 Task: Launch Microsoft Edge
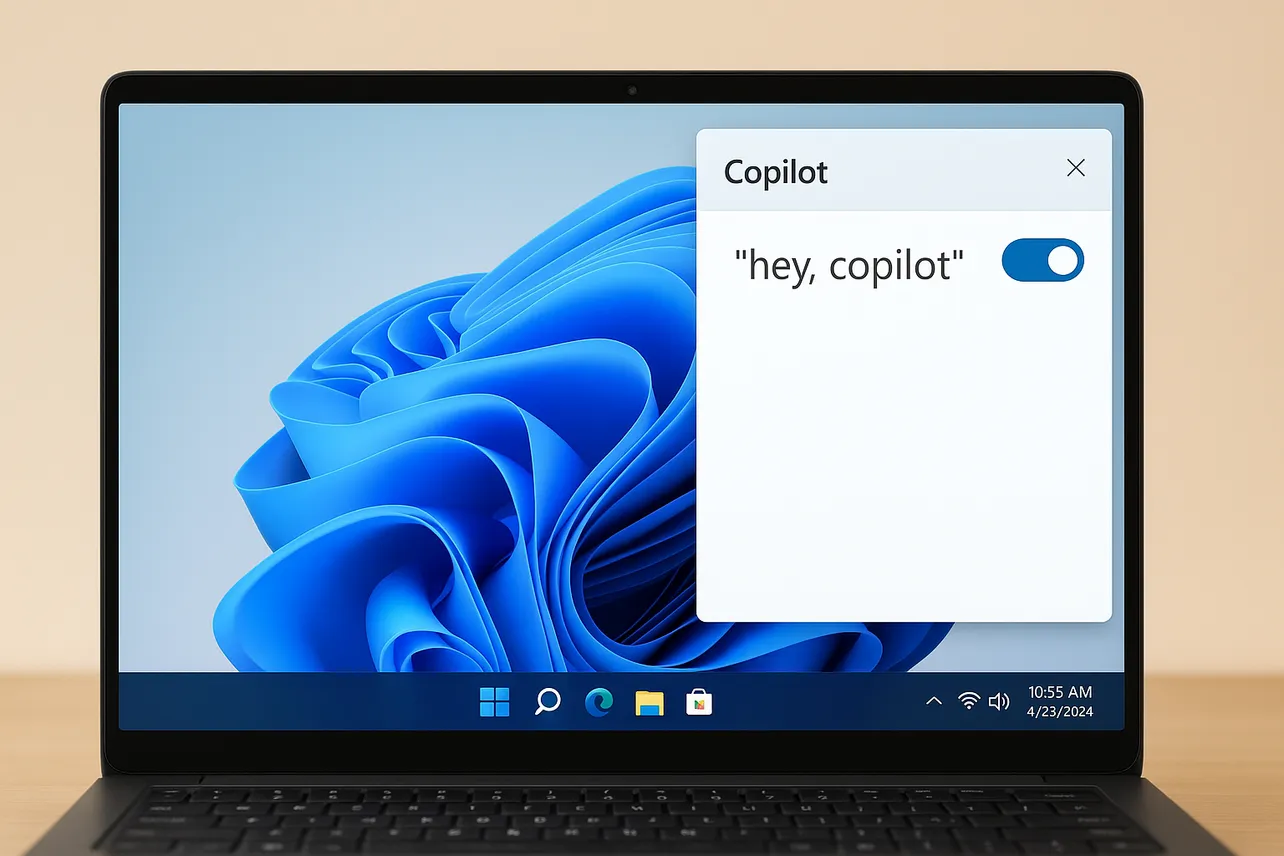click(598, 702)
